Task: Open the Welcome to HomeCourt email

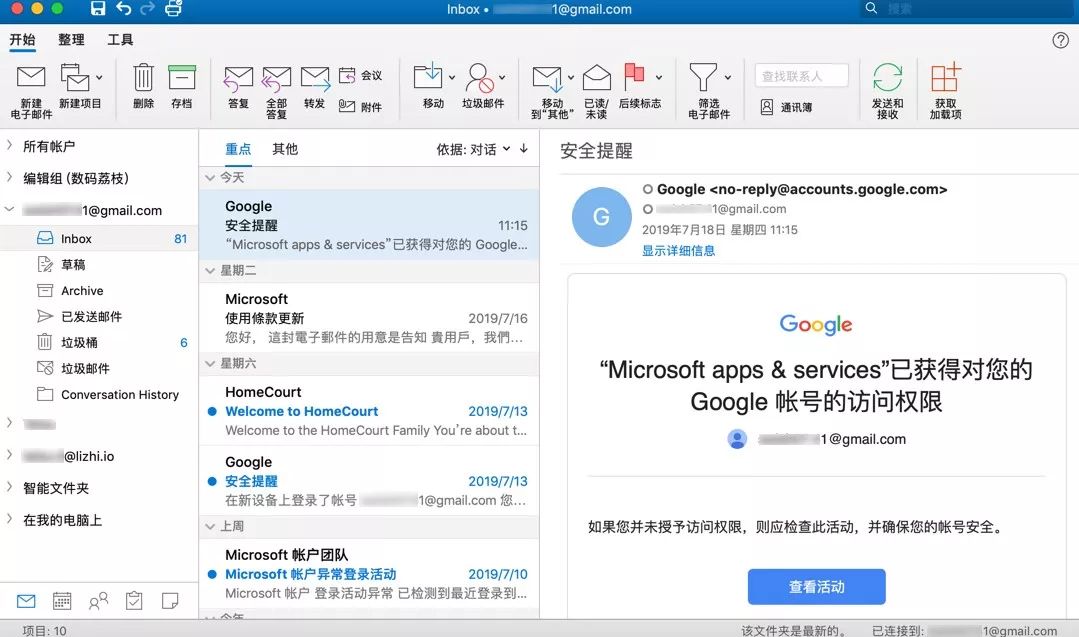Action: click(x=369, y=411)
